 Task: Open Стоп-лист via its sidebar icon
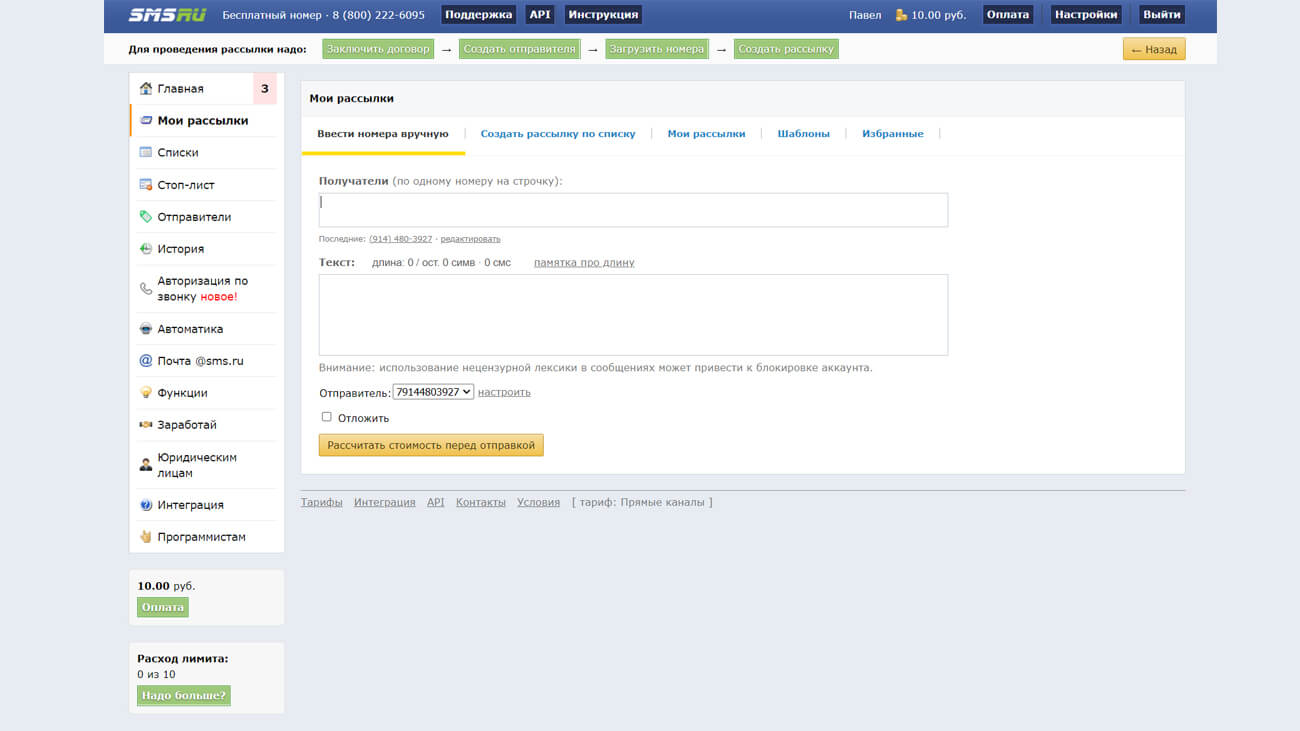click(x=146, y=185)
